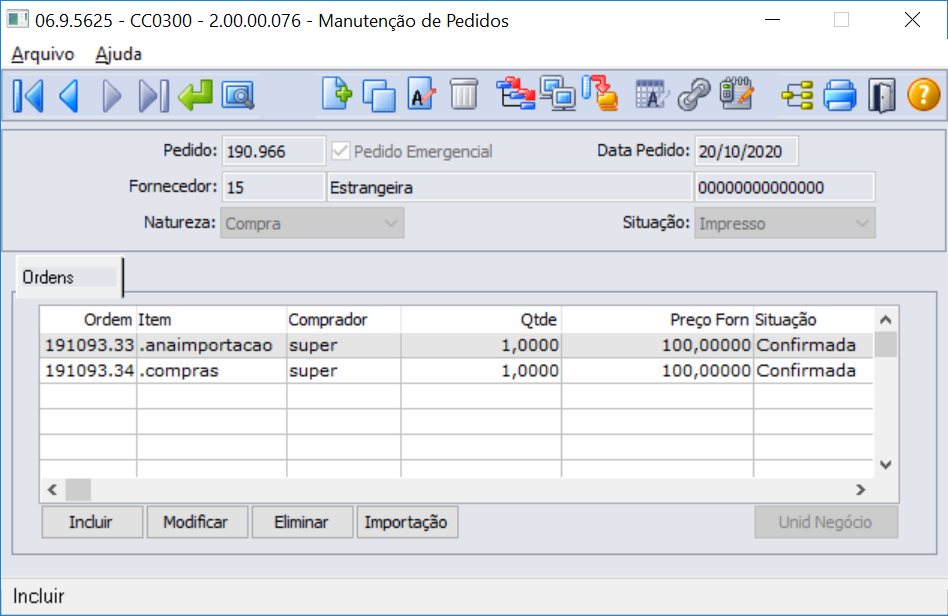Click the Eliminar button
This screenshot has width=948, height=616.
pos(302,522)
